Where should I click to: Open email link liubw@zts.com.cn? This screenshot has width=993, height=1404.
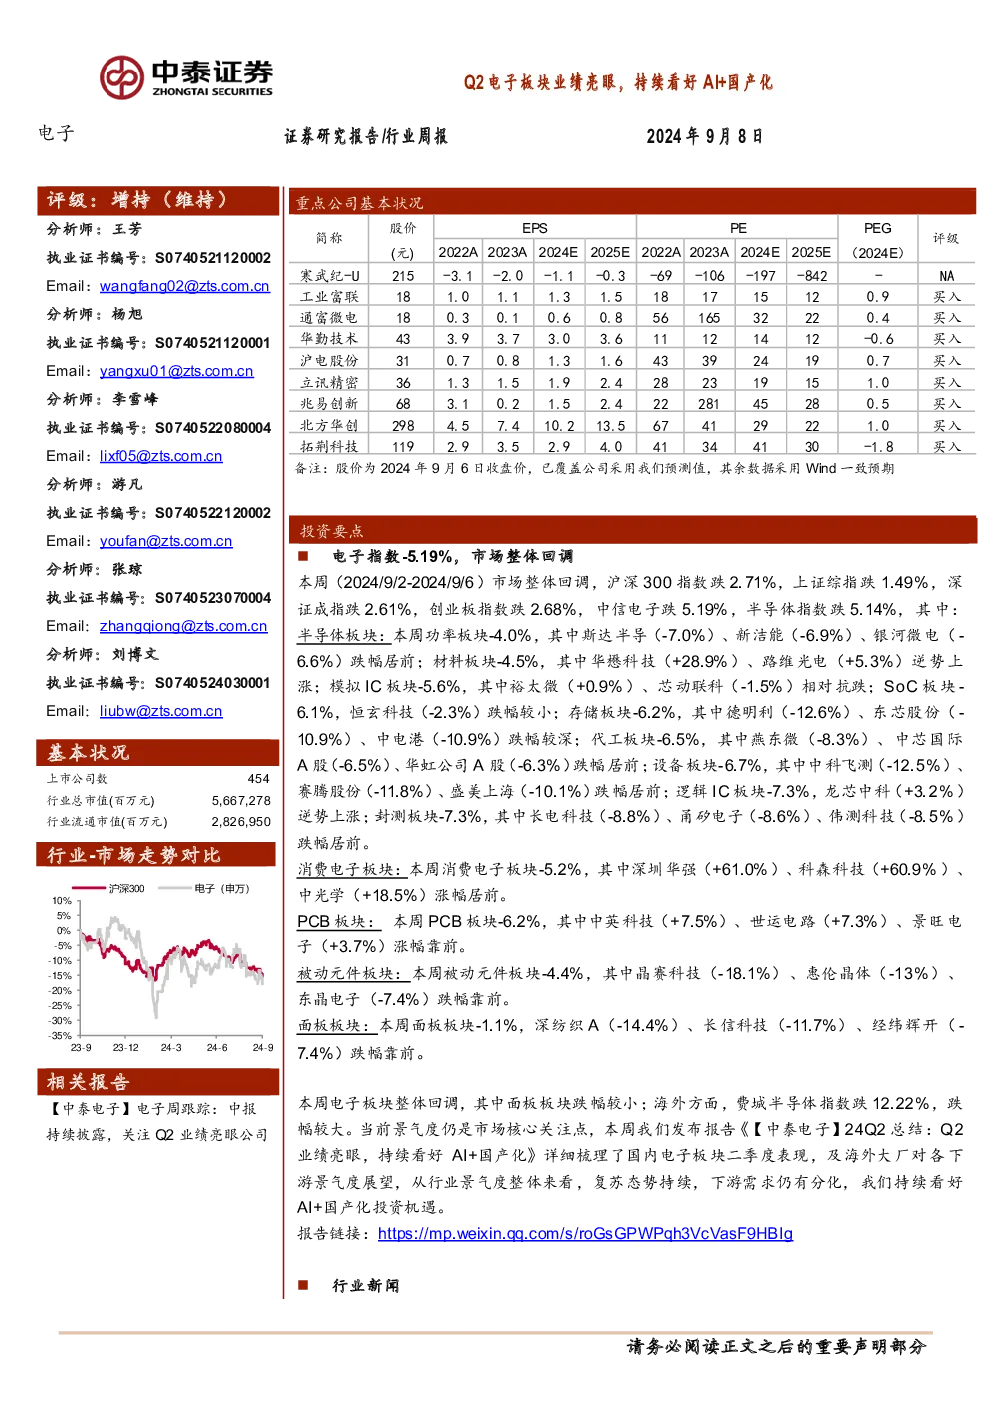coord(161,711)
